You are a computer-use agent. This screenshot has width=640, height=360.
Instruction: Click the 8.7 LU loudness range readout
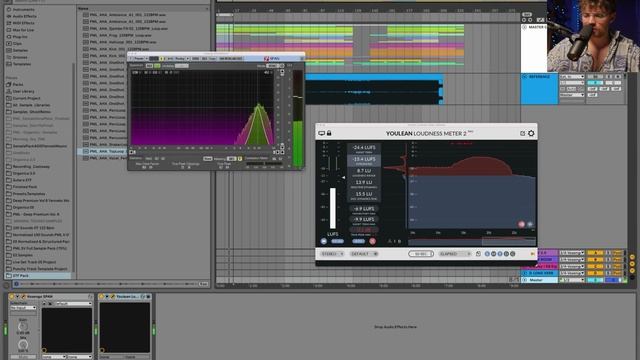[x=364, y=172]
